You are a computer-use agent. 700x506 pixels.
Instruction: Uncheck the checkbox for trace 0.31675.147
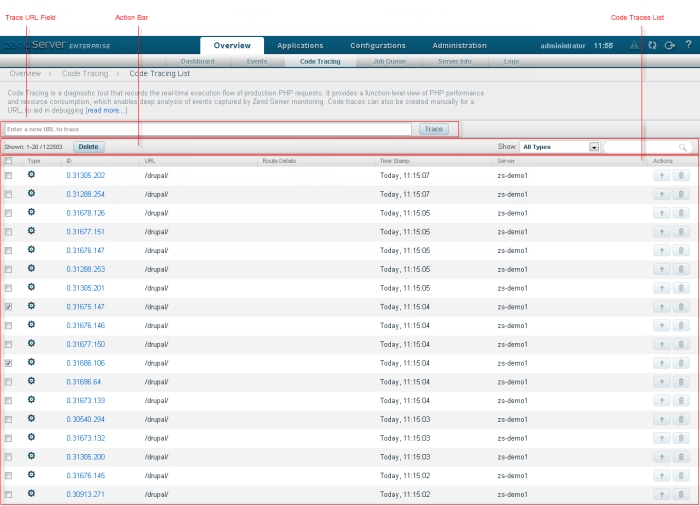(9, 307)
